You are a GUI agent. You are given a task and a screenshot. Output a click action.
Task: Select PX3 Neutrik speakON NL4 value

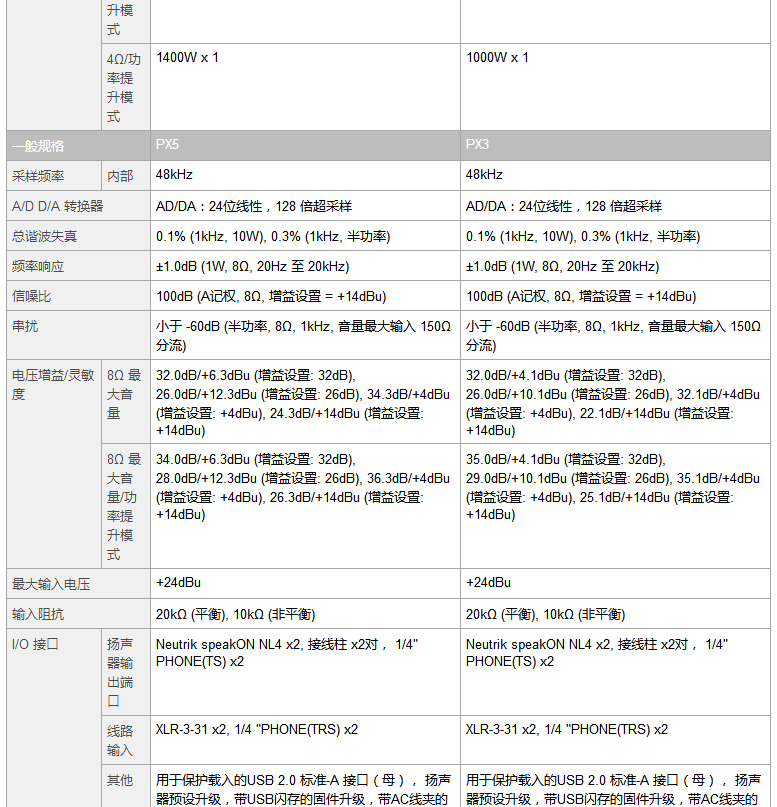615,672
